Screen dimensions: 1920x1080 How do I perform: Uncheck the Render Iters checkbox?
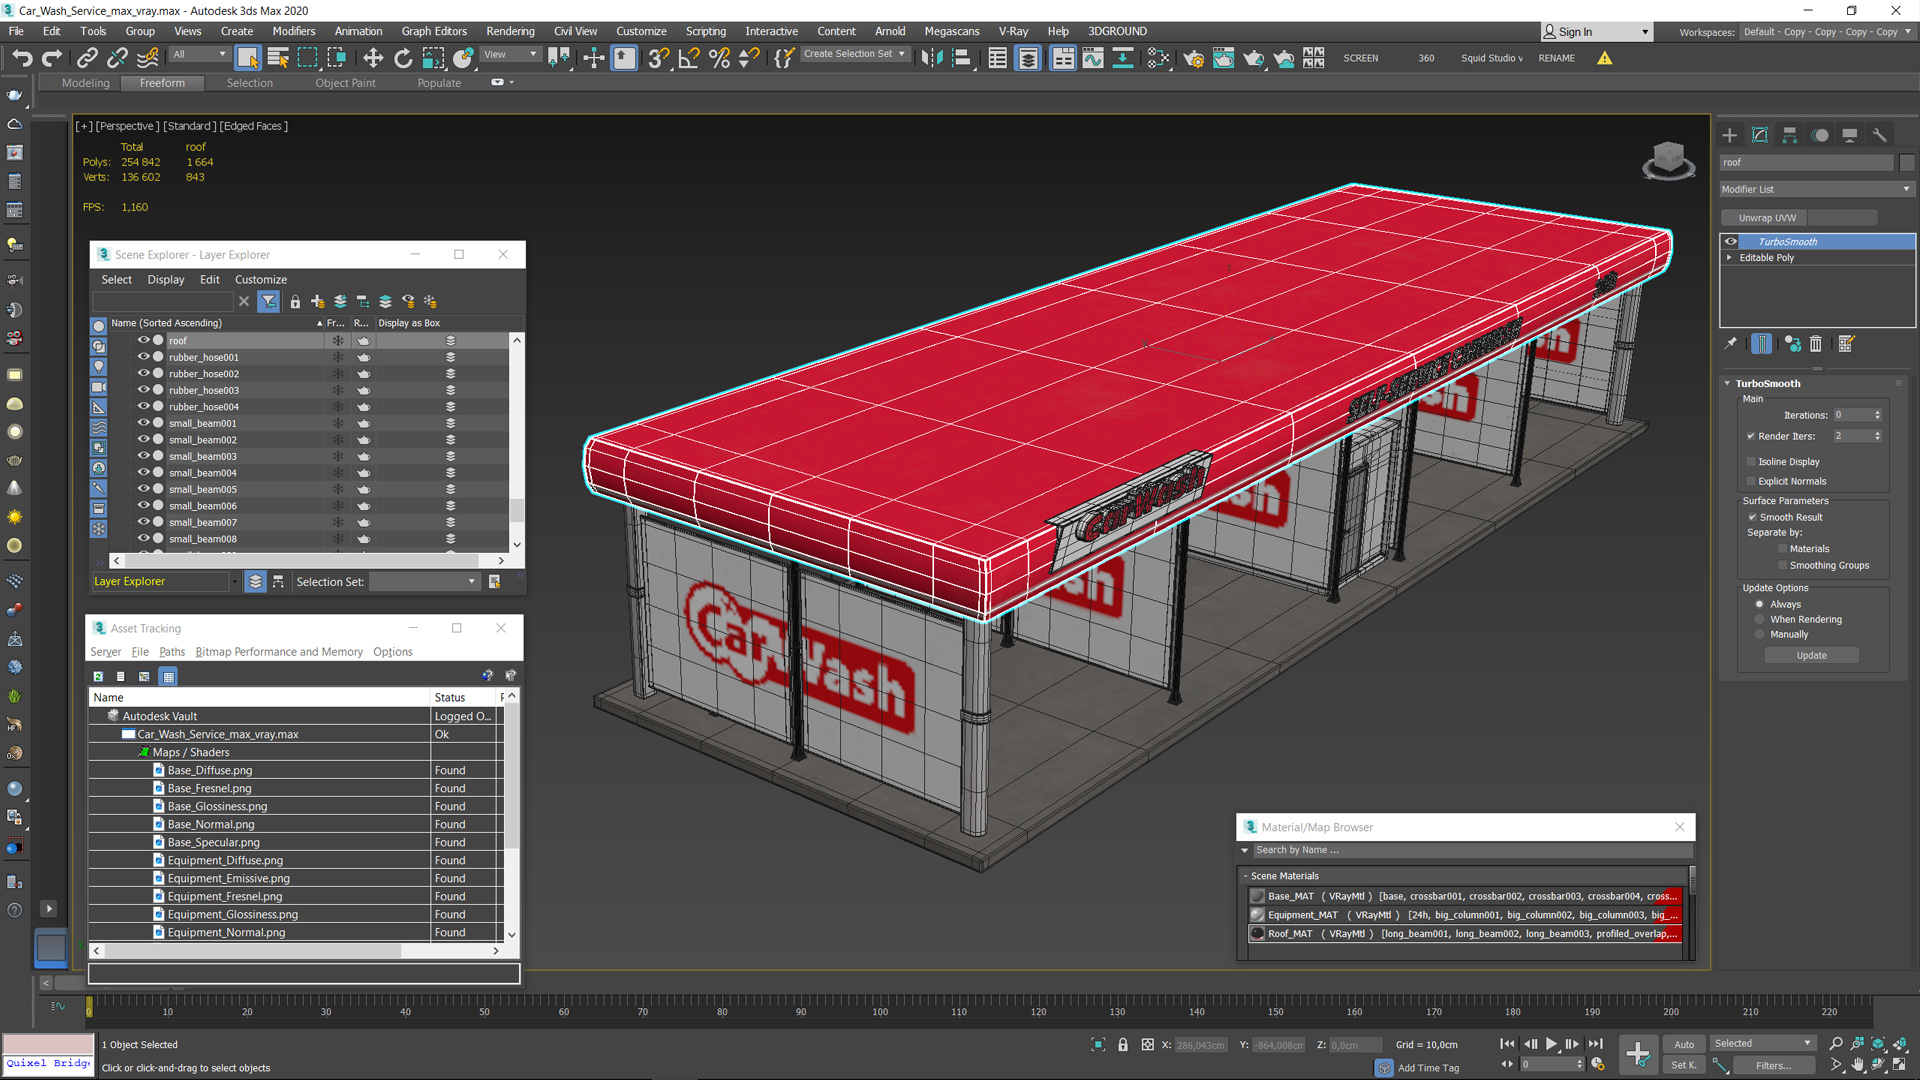[1751, 436]
